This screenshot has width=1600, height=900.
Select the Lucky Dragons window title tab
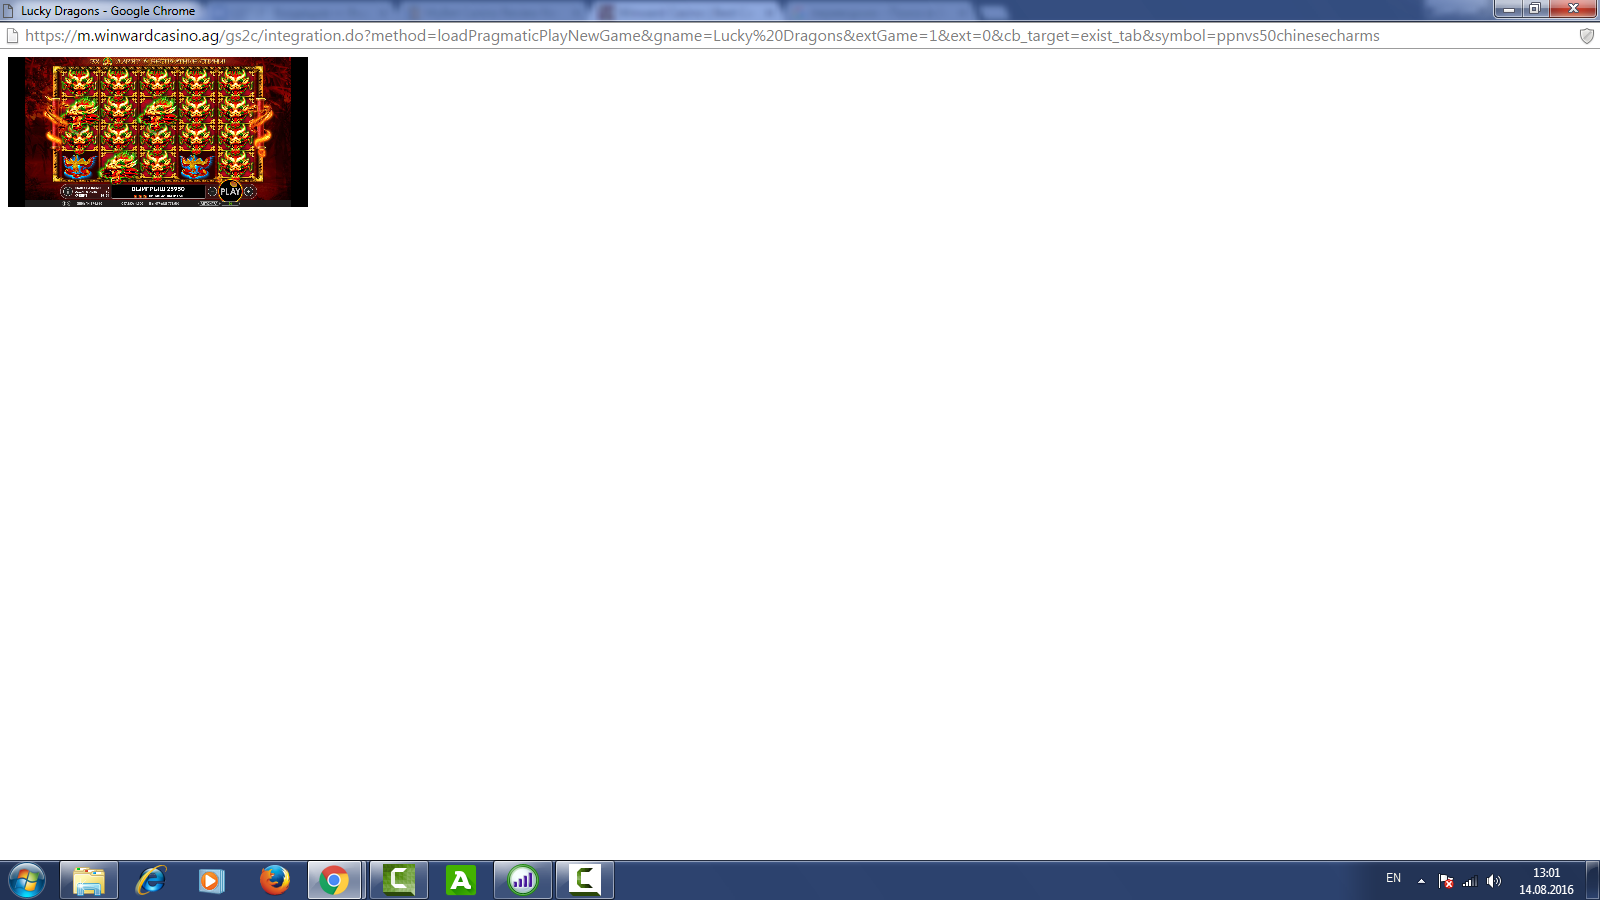108,11
